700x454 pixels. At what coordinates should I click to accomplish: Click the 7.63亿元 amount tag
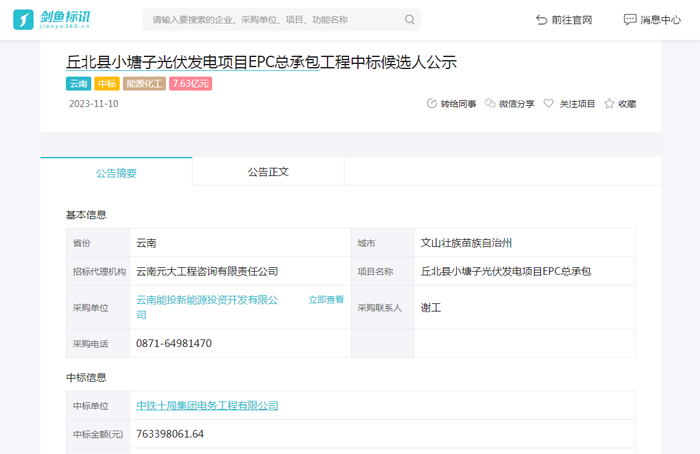(x=191, y=83)
